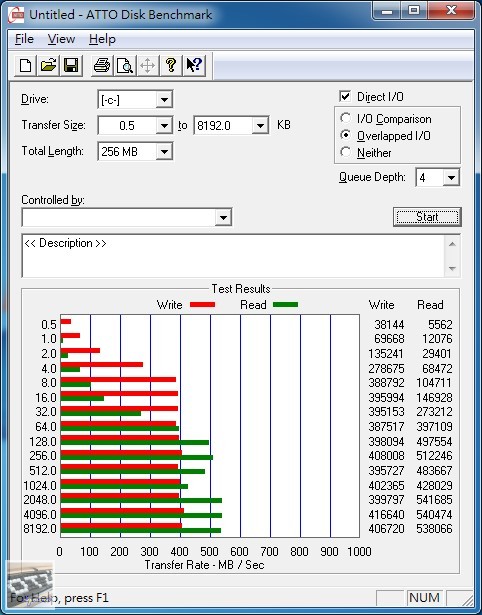This screenshot has height=615, width=482.
Task: Select the Overlapped I/O radio button
Action: 345,135
